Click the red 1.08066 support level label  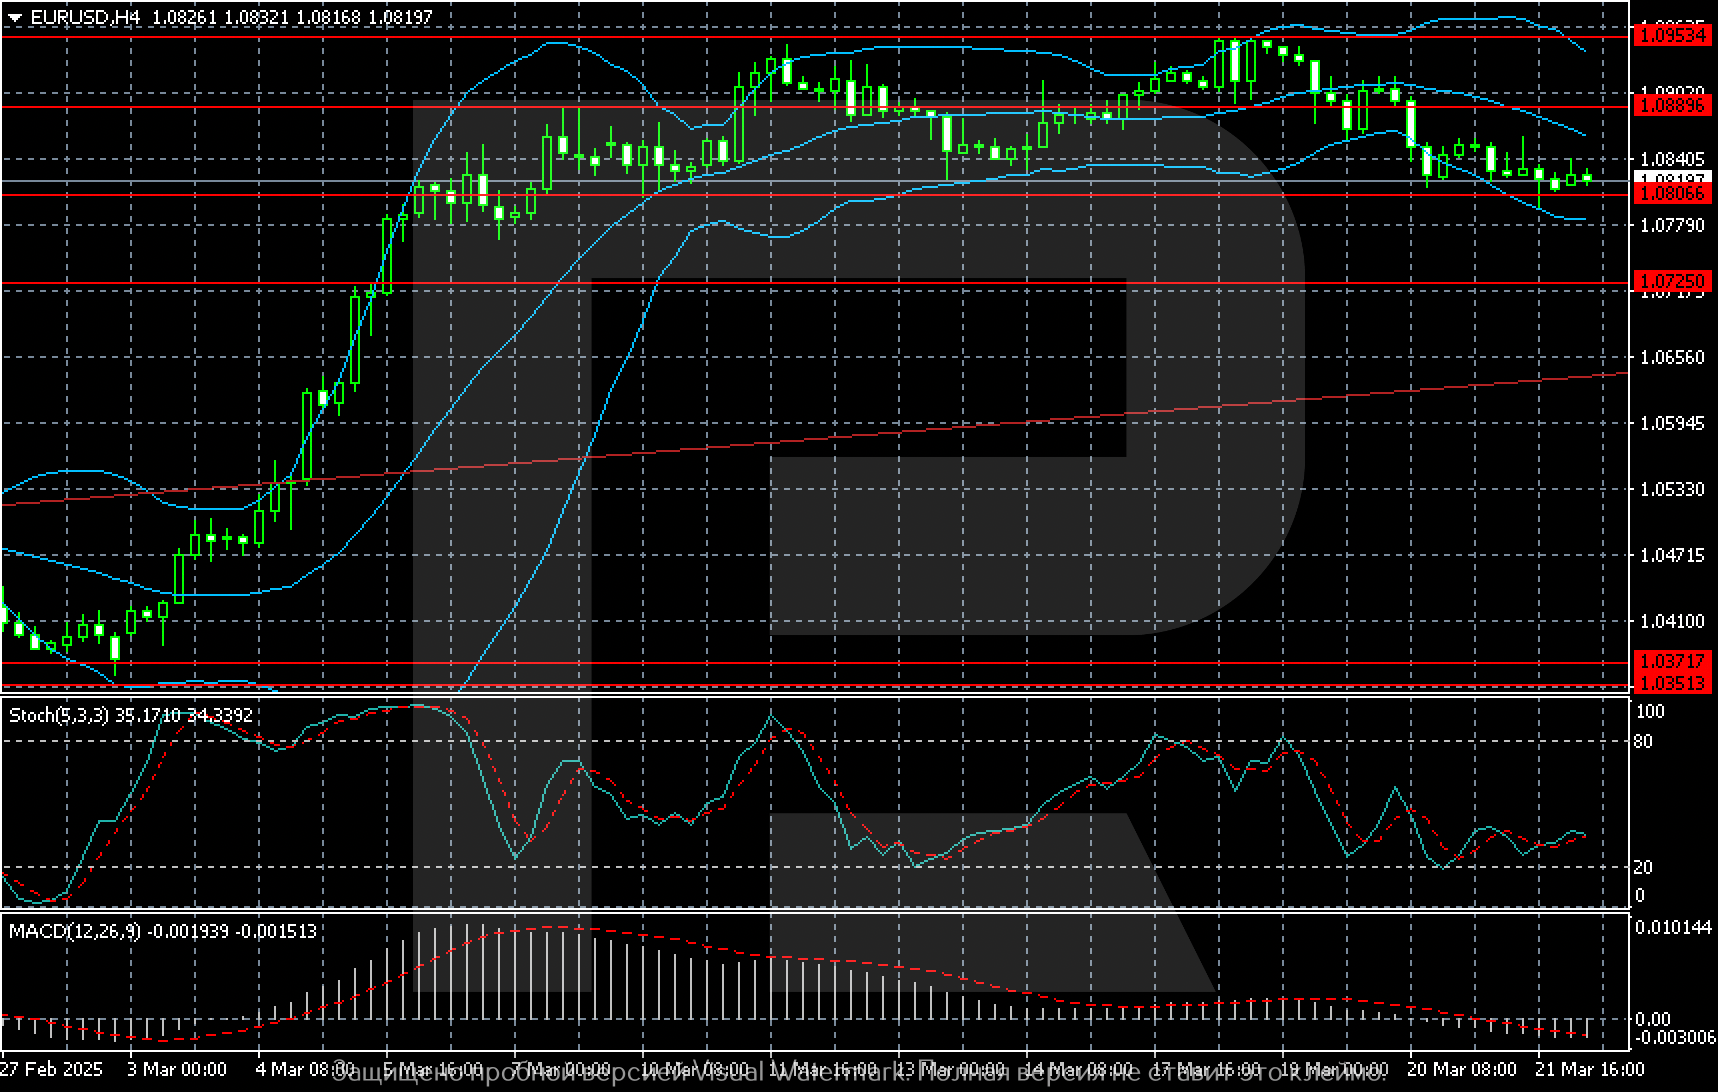pos(1671,193)
